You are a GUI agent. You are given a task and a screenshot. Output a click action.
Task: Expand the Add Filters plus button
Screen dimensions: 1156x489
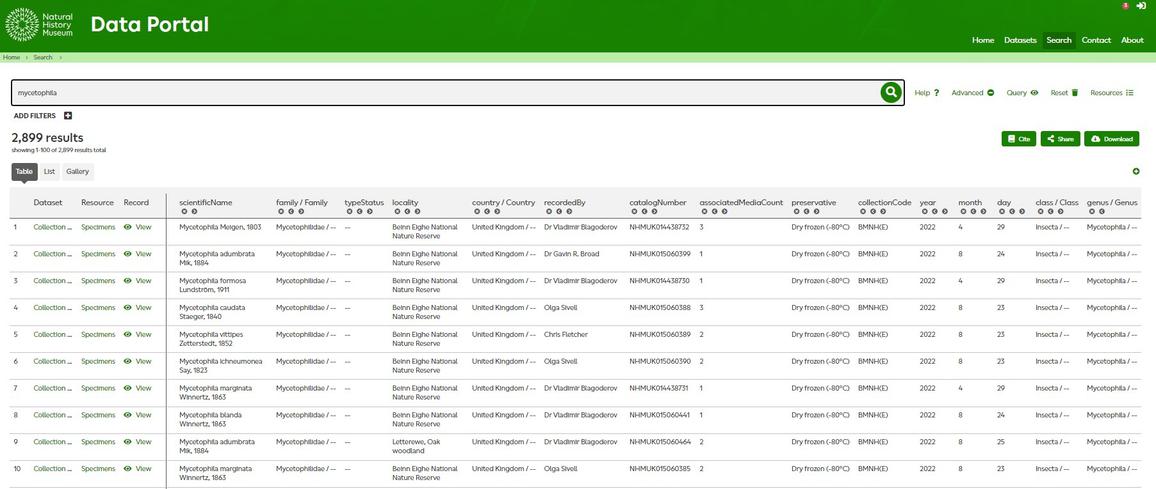point(68,116)
